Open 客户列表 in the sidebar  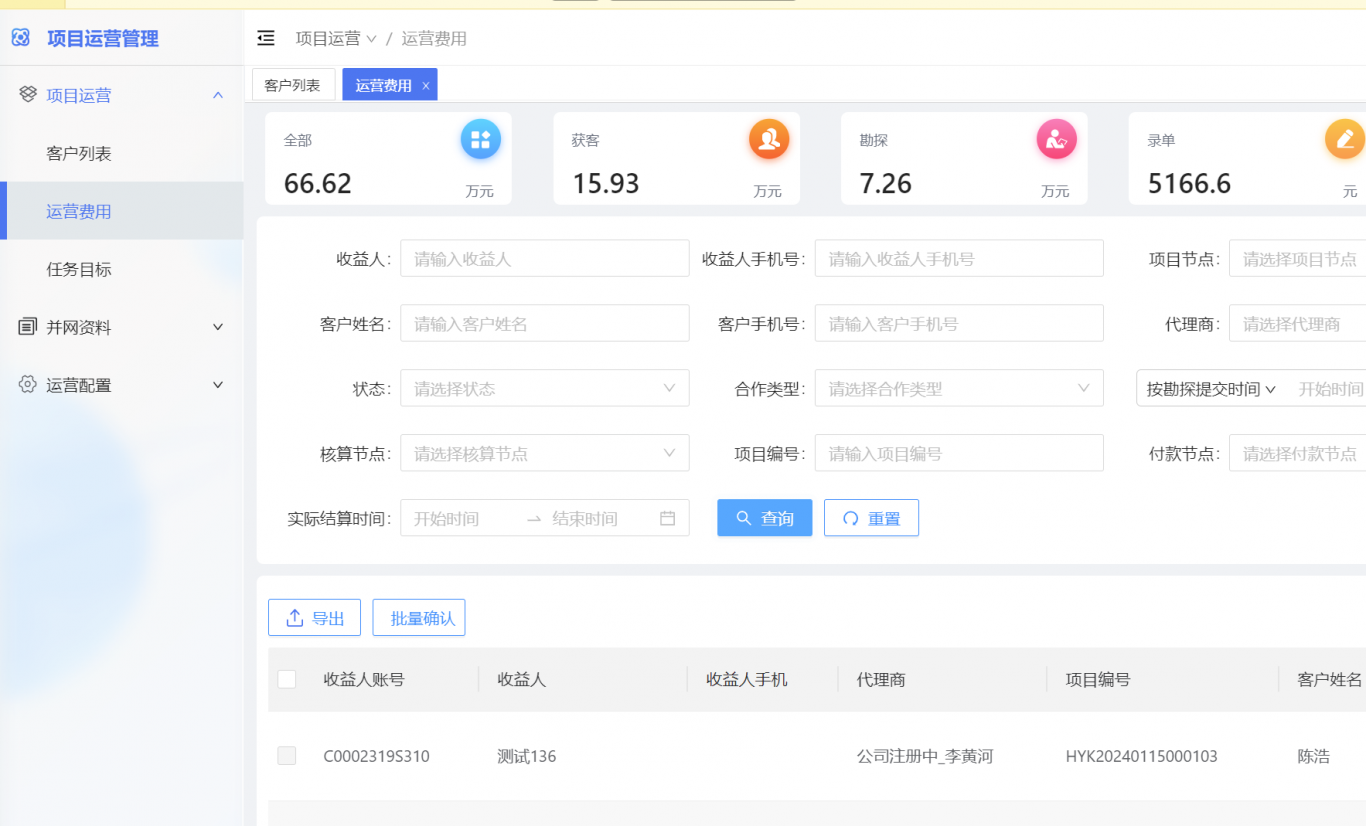pyautogui.click(x=122, y=153)
